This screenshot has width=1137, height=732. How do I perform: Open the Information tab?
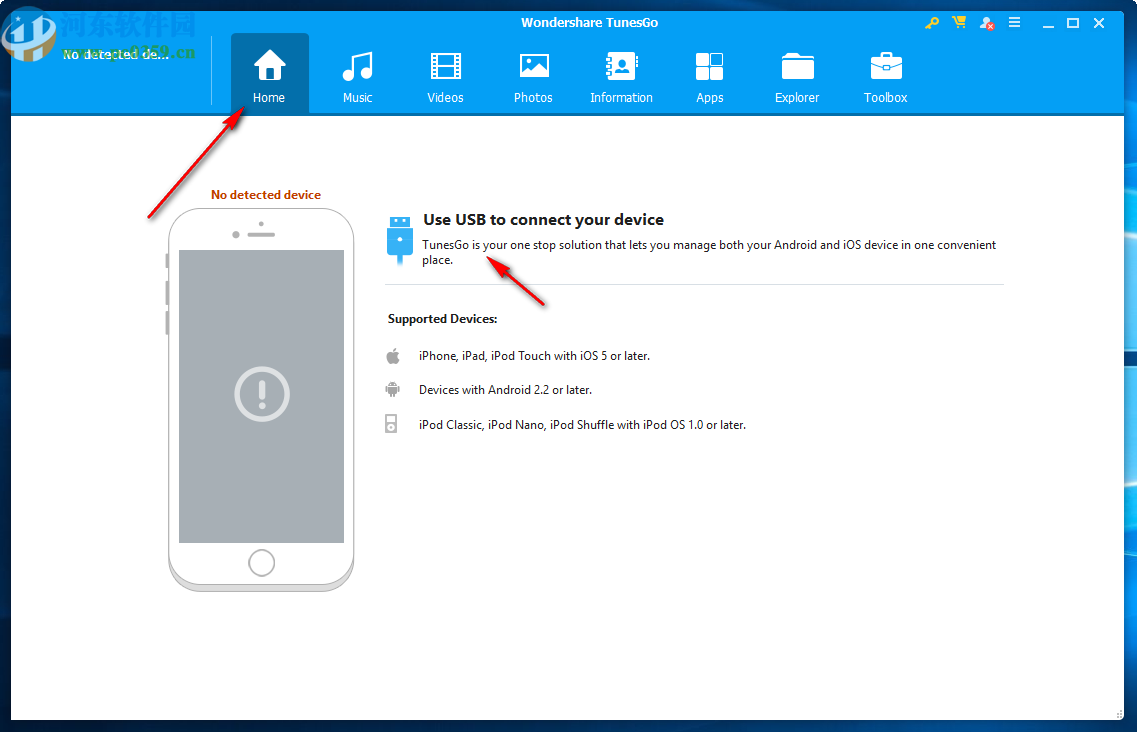coord(621,75)
